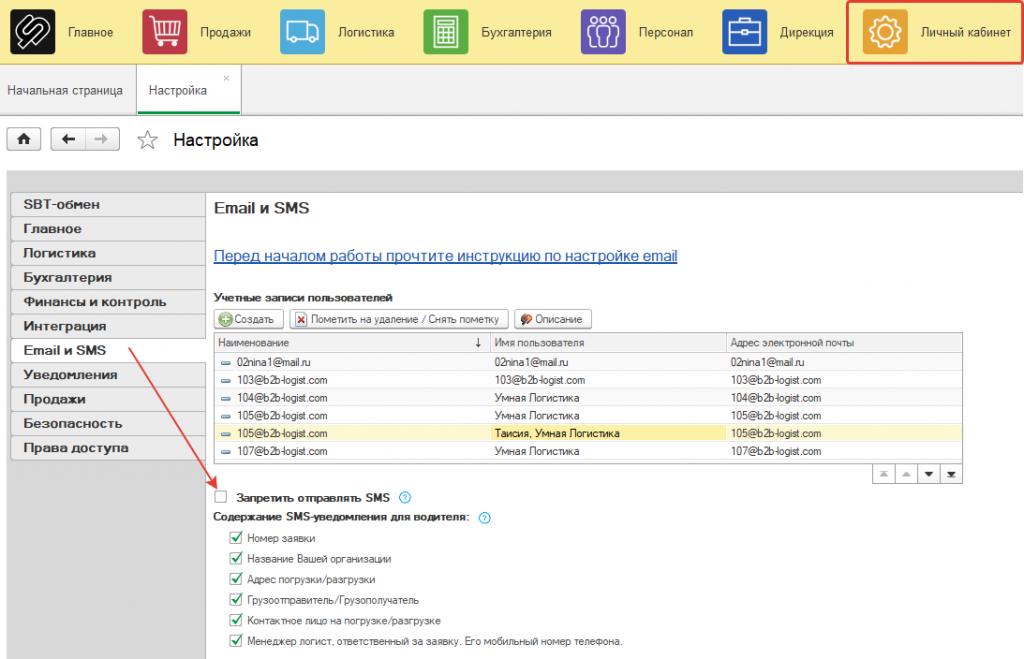Open the Персонал people icon
1024x659 pixels.
tap(603, 31)
